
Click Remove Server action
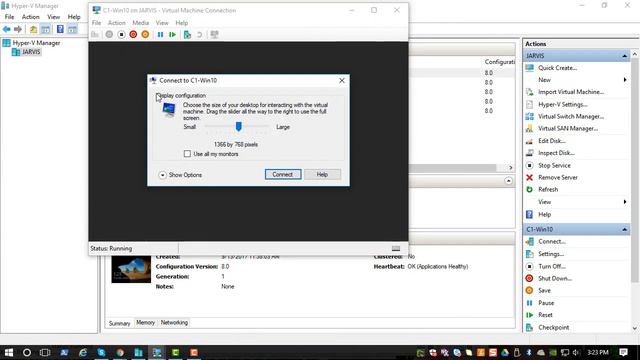tap(558, 178)
